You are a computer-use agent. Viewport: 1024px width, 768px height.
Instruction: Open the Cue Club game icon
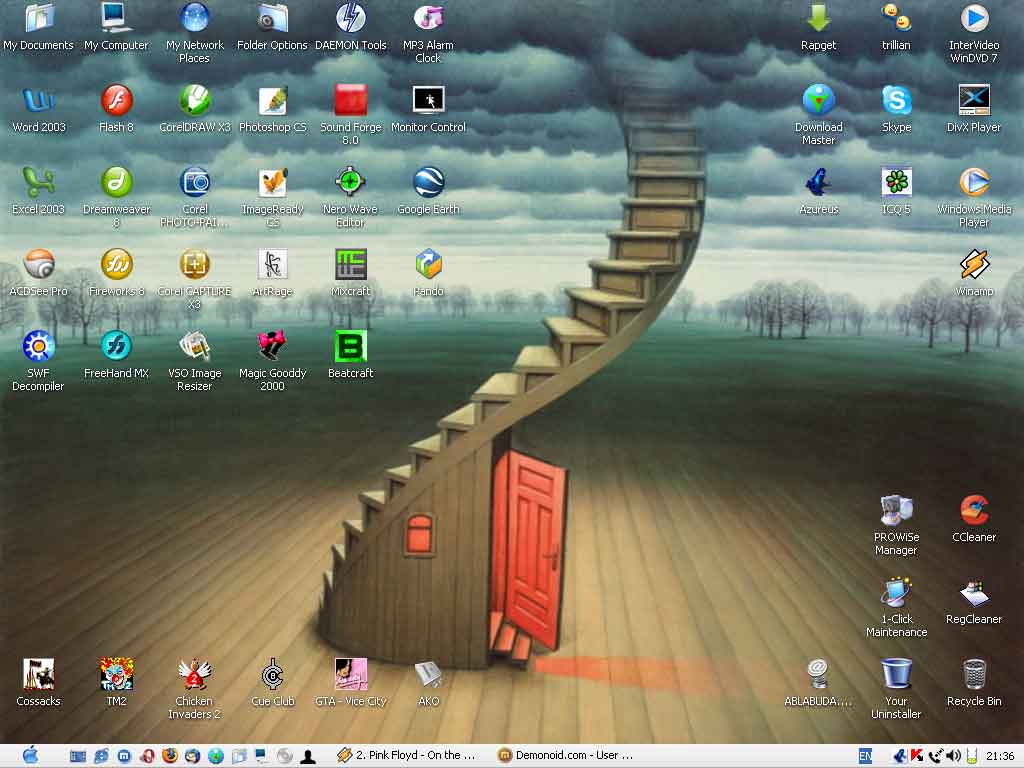tap(272, 673)
